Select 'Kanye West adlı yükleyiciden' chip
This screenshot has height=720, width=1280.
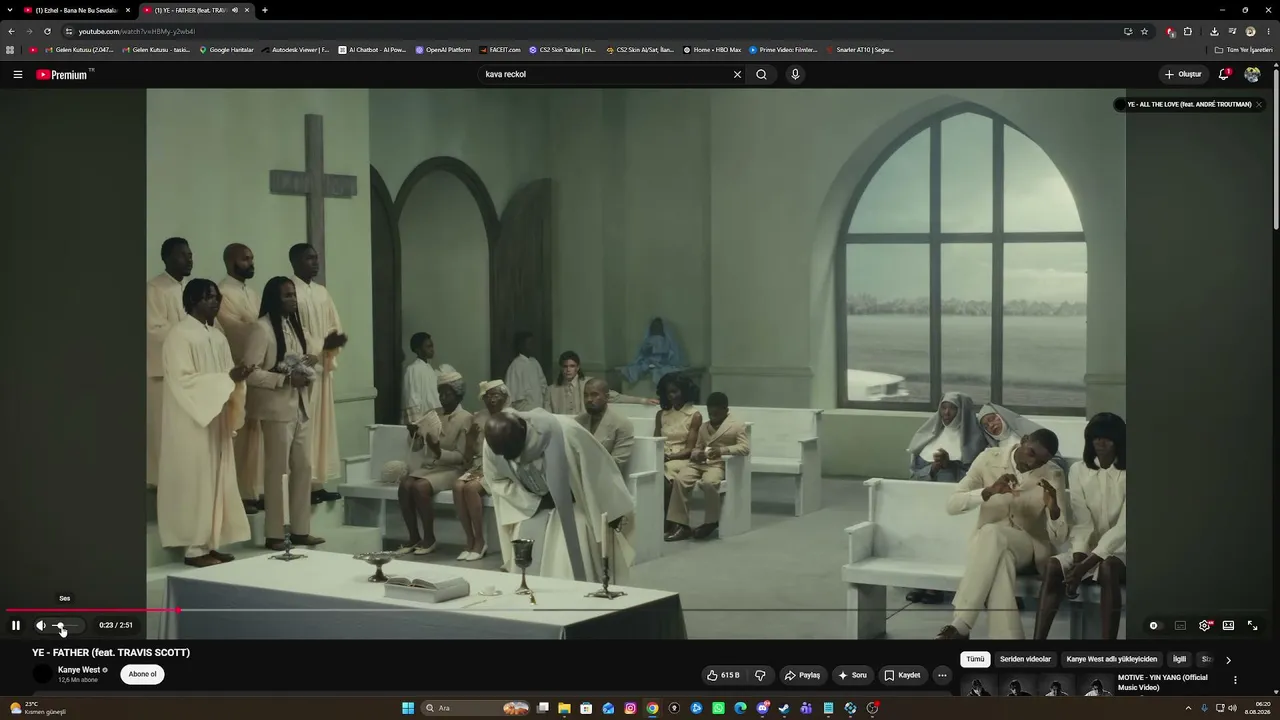click(1112, 659)
